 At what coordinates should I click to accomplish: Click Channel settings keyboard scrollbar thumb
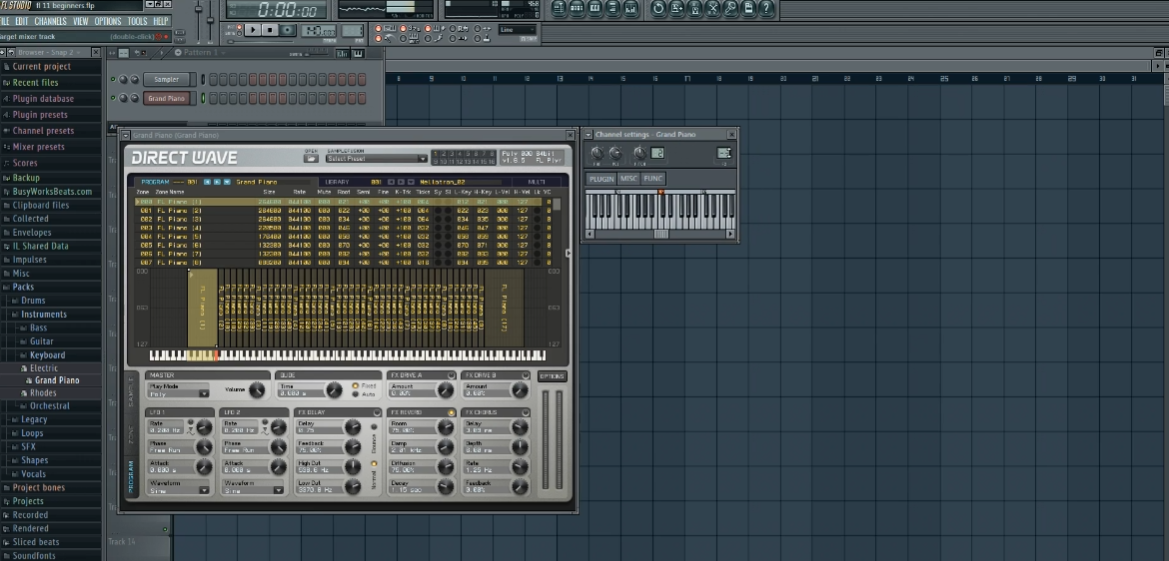tap(661, 234)
